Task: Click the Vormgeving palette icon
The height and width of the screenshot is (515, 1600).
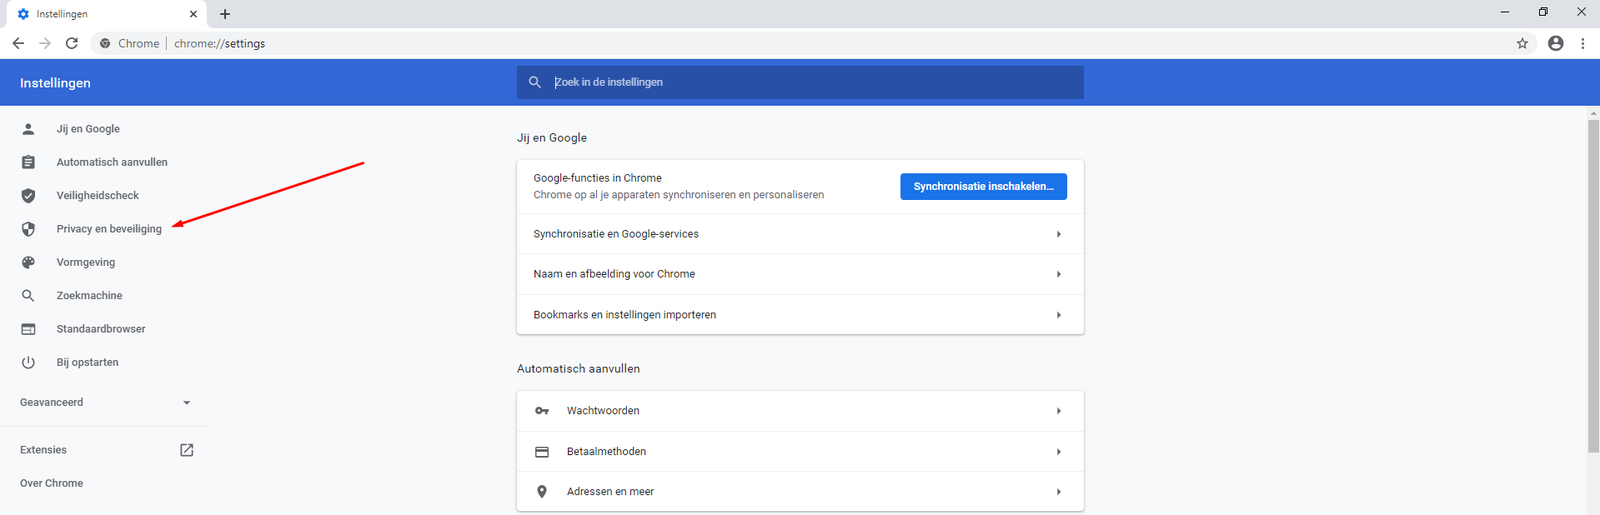Action: (x=28, y=262)
